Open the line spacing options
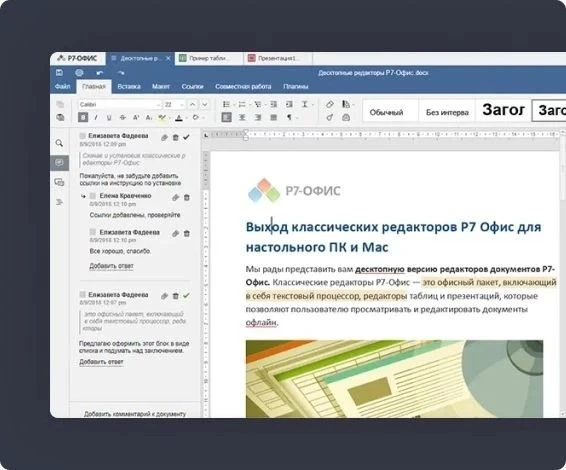Image resolution: width=566 pixels, height=470 pixels. [x=305, y=104]
